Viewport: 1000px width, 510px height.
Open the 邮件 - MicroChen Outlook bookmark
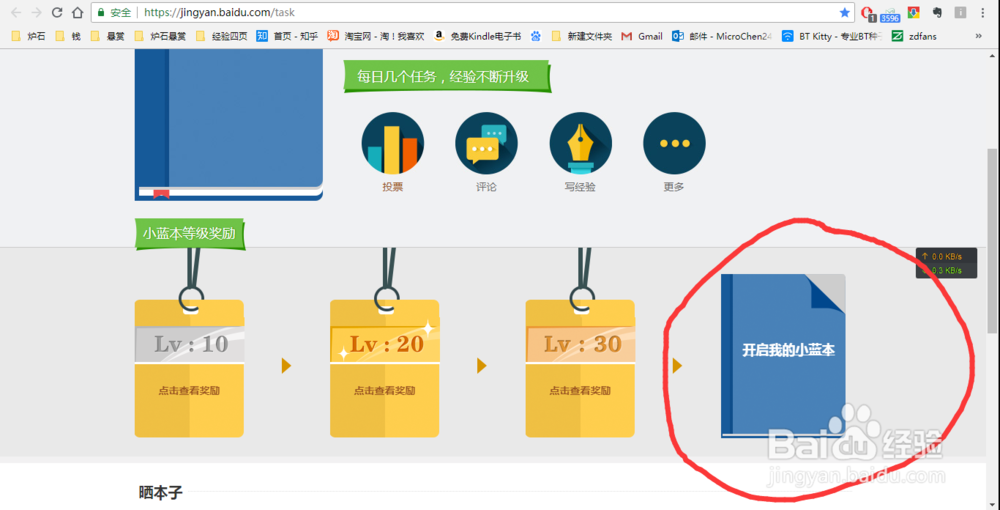tap(722, 36)
